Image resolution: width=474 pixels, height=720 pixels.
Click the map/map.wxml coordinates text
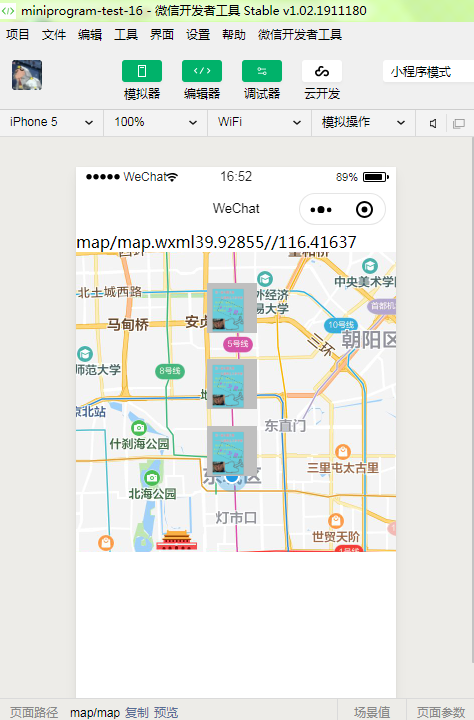click(216, 242)
